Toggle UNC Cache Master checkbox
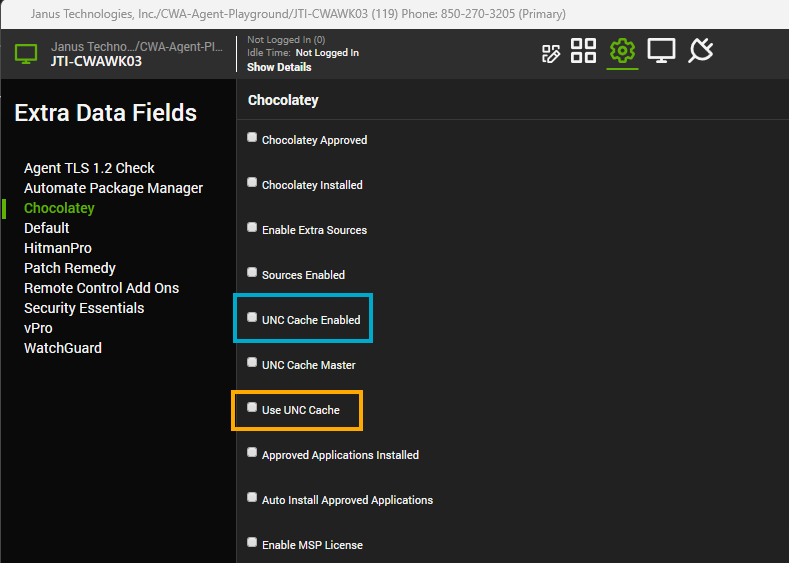789x563 pixels. tap(252, 362)
